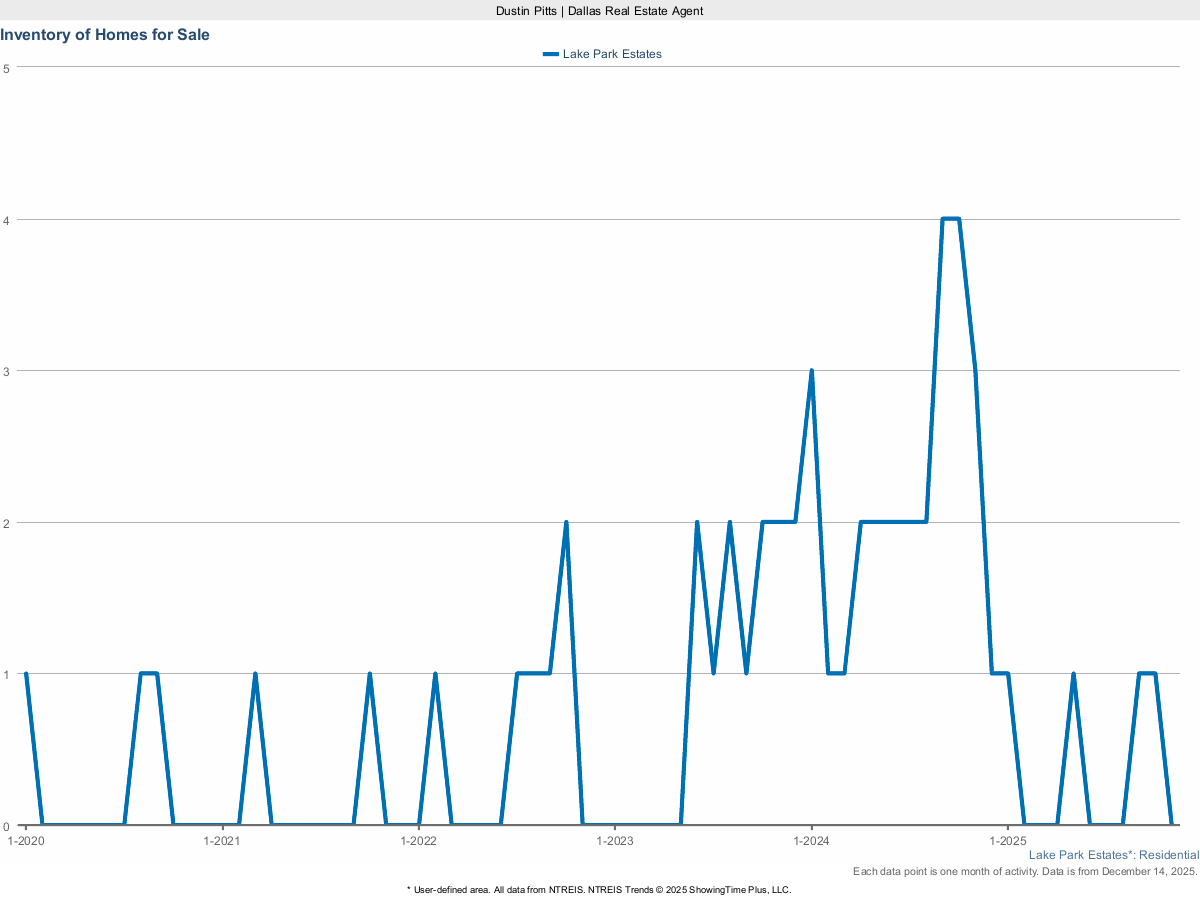
Task: Click the NTREIS Trends copyright footer text
Action: click(600, 889)
